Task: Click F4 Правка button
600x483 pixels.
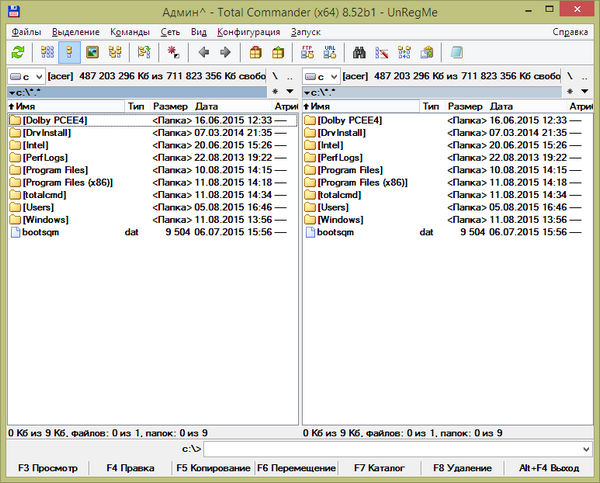Action: pyautogui.click(x=130, y=468)
